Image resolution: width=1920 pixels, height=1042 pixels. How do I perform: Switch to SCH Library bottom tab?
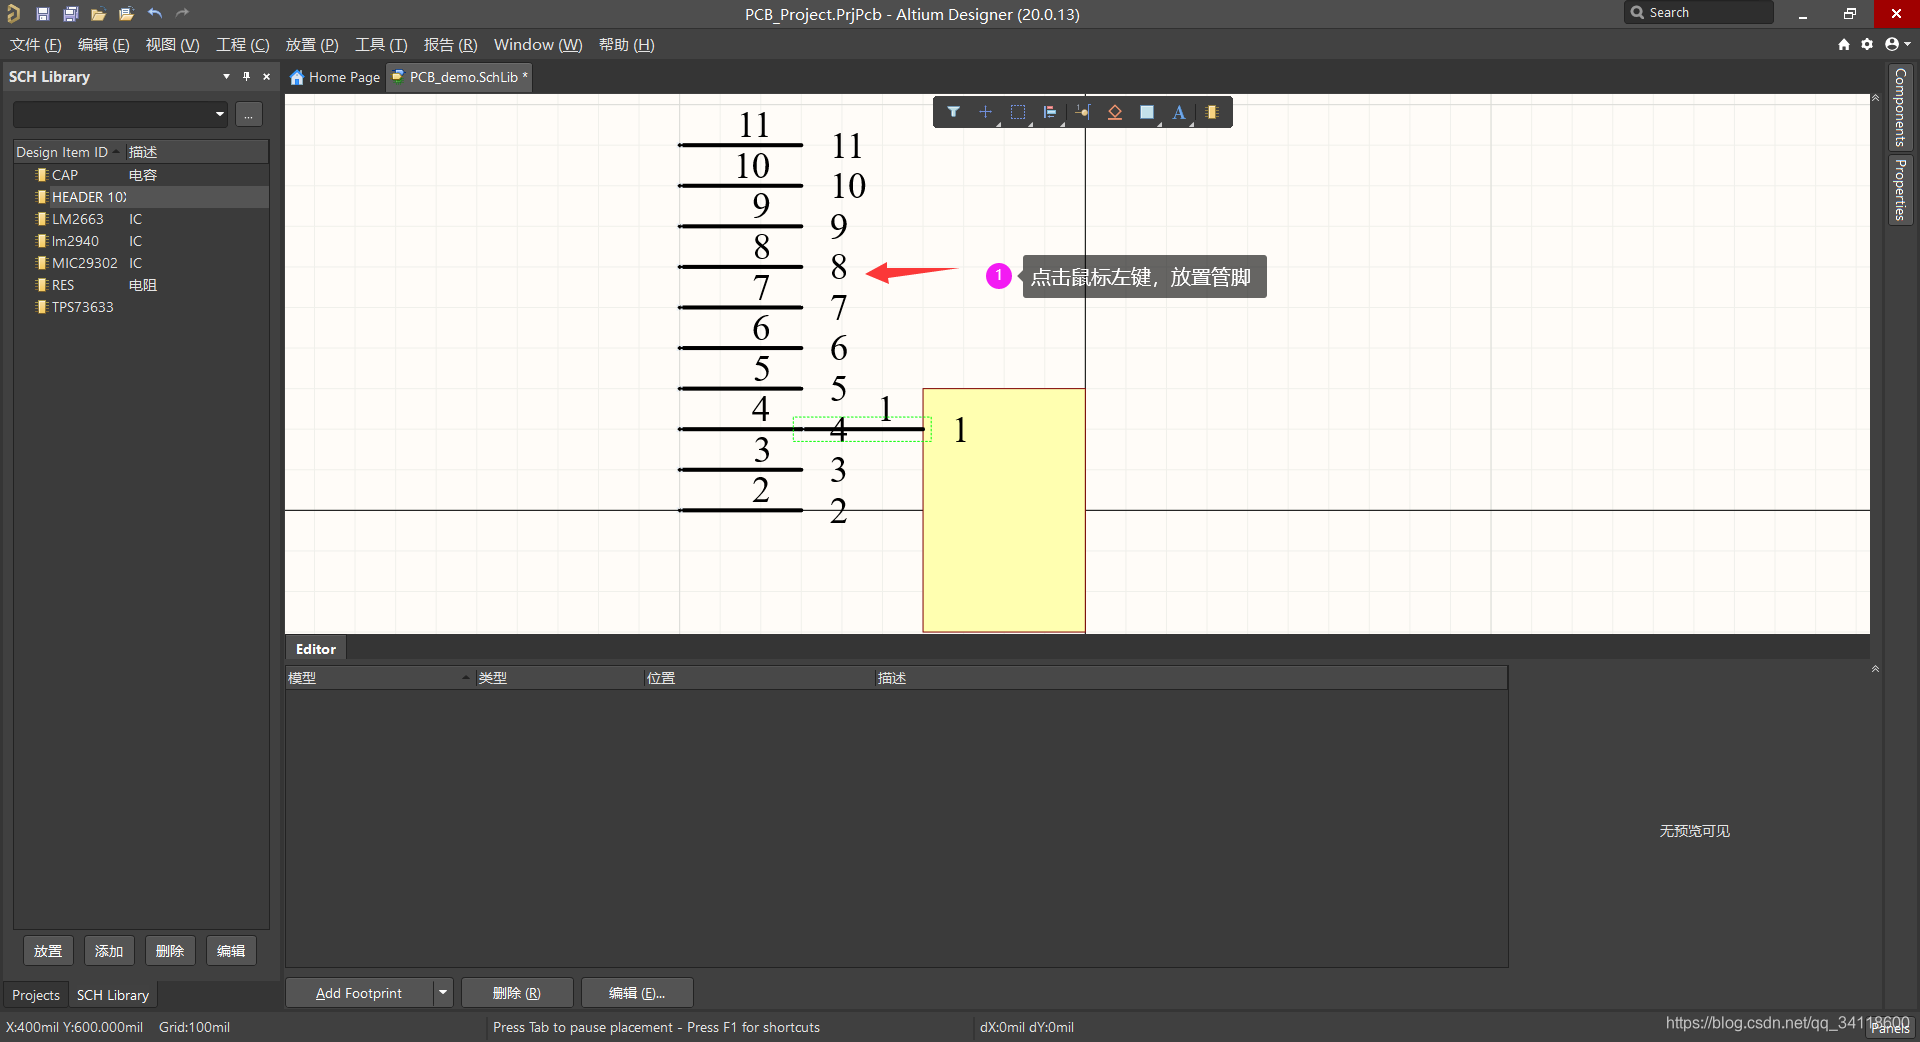coord(113,995)
